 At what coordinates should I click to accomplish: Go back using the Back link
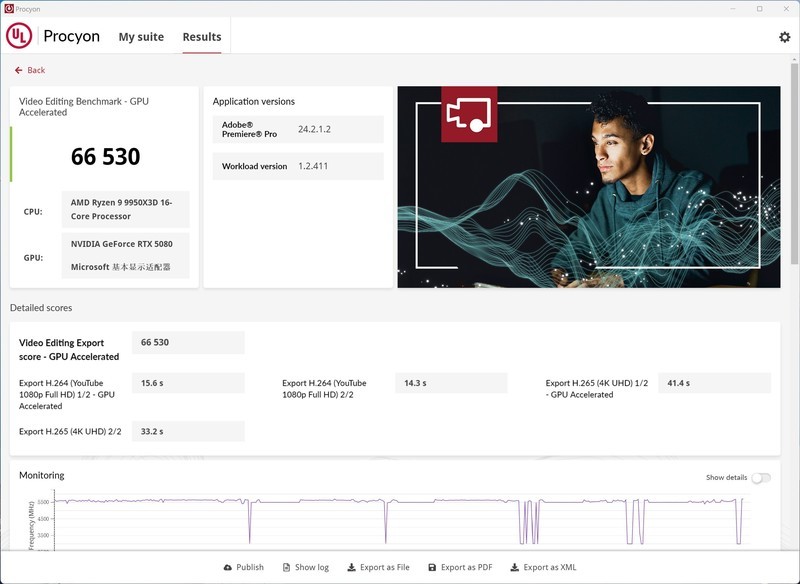click(x=32, y=70)
